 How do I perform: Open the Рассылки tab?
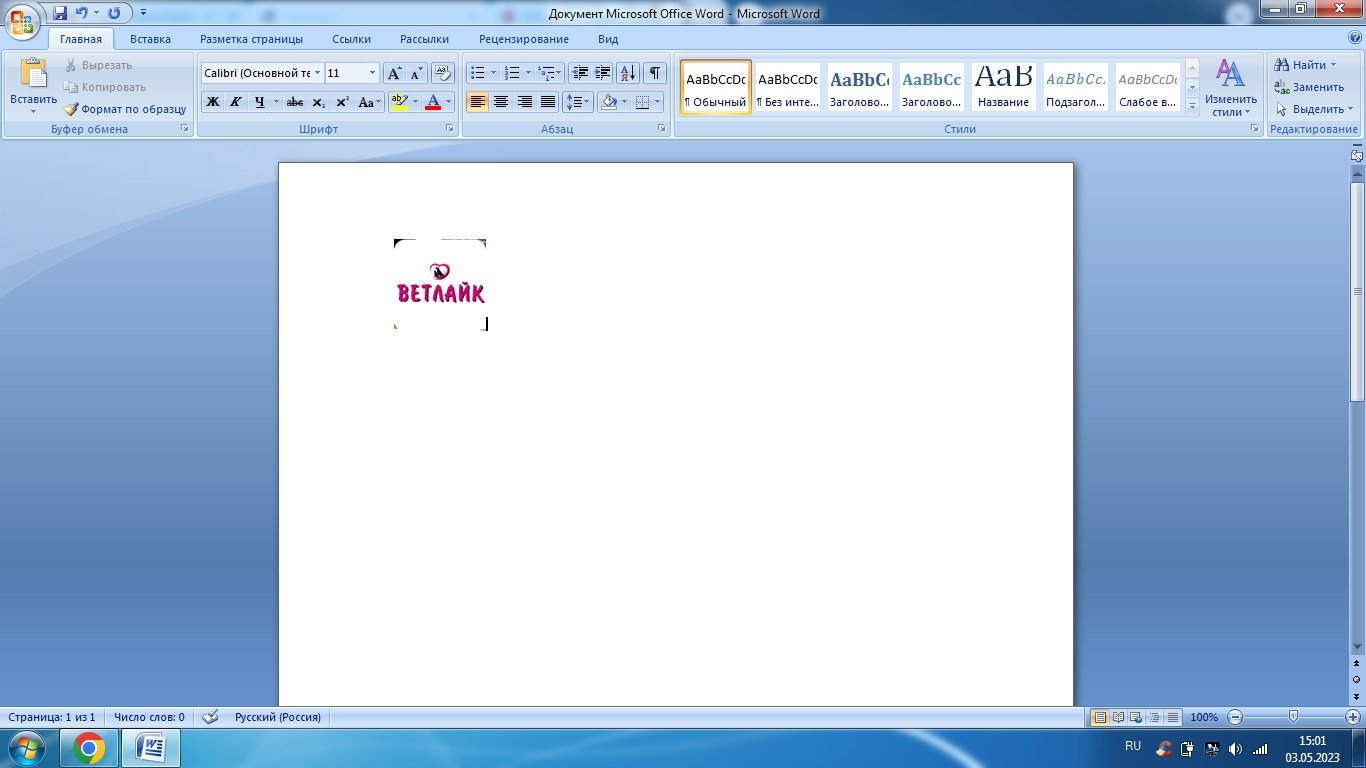coord(424,39)
